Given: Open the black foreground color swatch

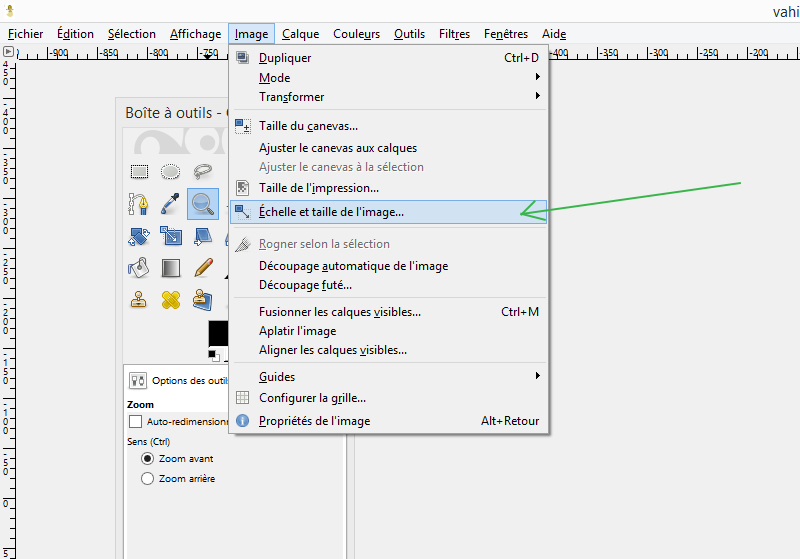Looking at the screenshot, I should pos(218,334).
